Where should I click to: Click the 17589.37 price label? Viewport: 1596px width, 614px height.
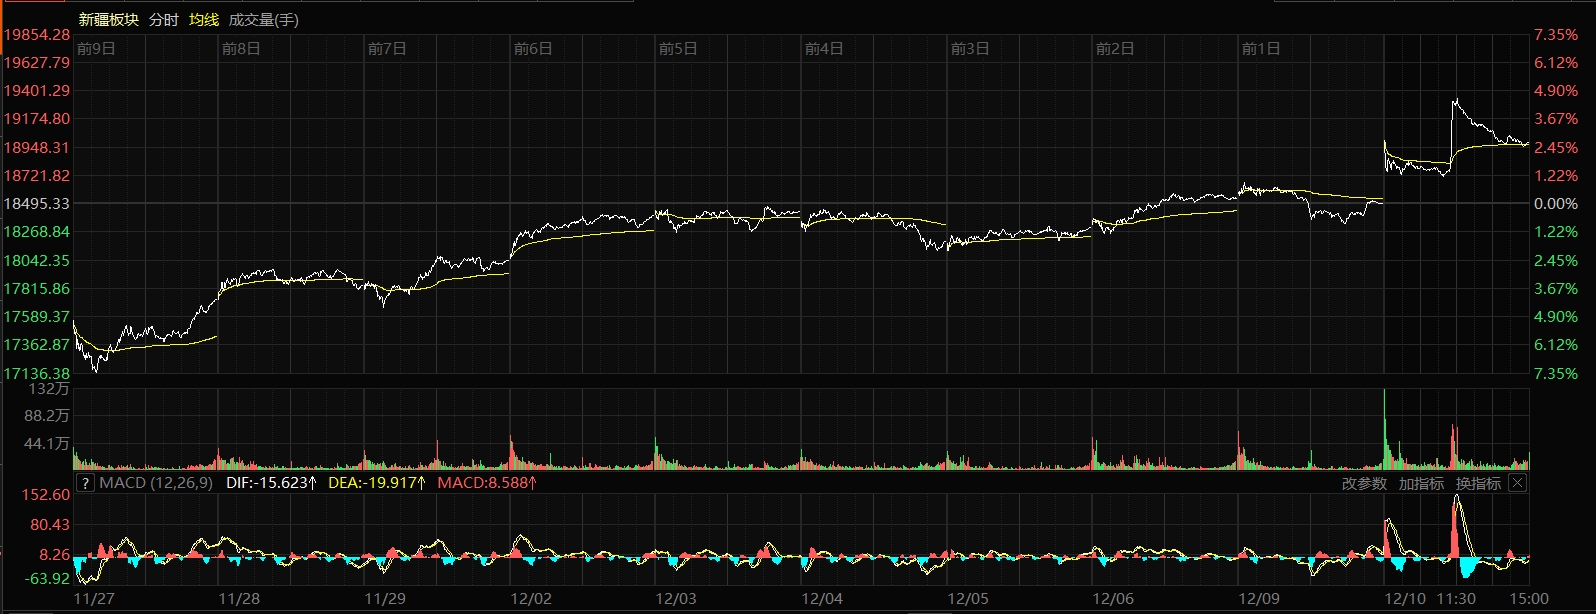[x=36, y=317]
